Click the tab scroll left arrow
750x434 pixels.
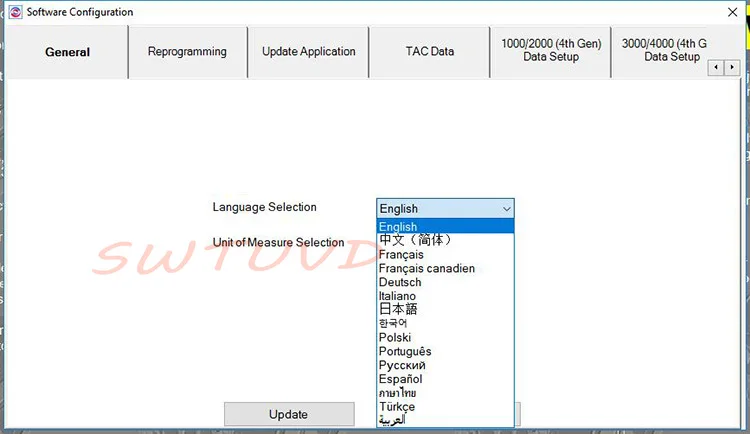[716, 67]
